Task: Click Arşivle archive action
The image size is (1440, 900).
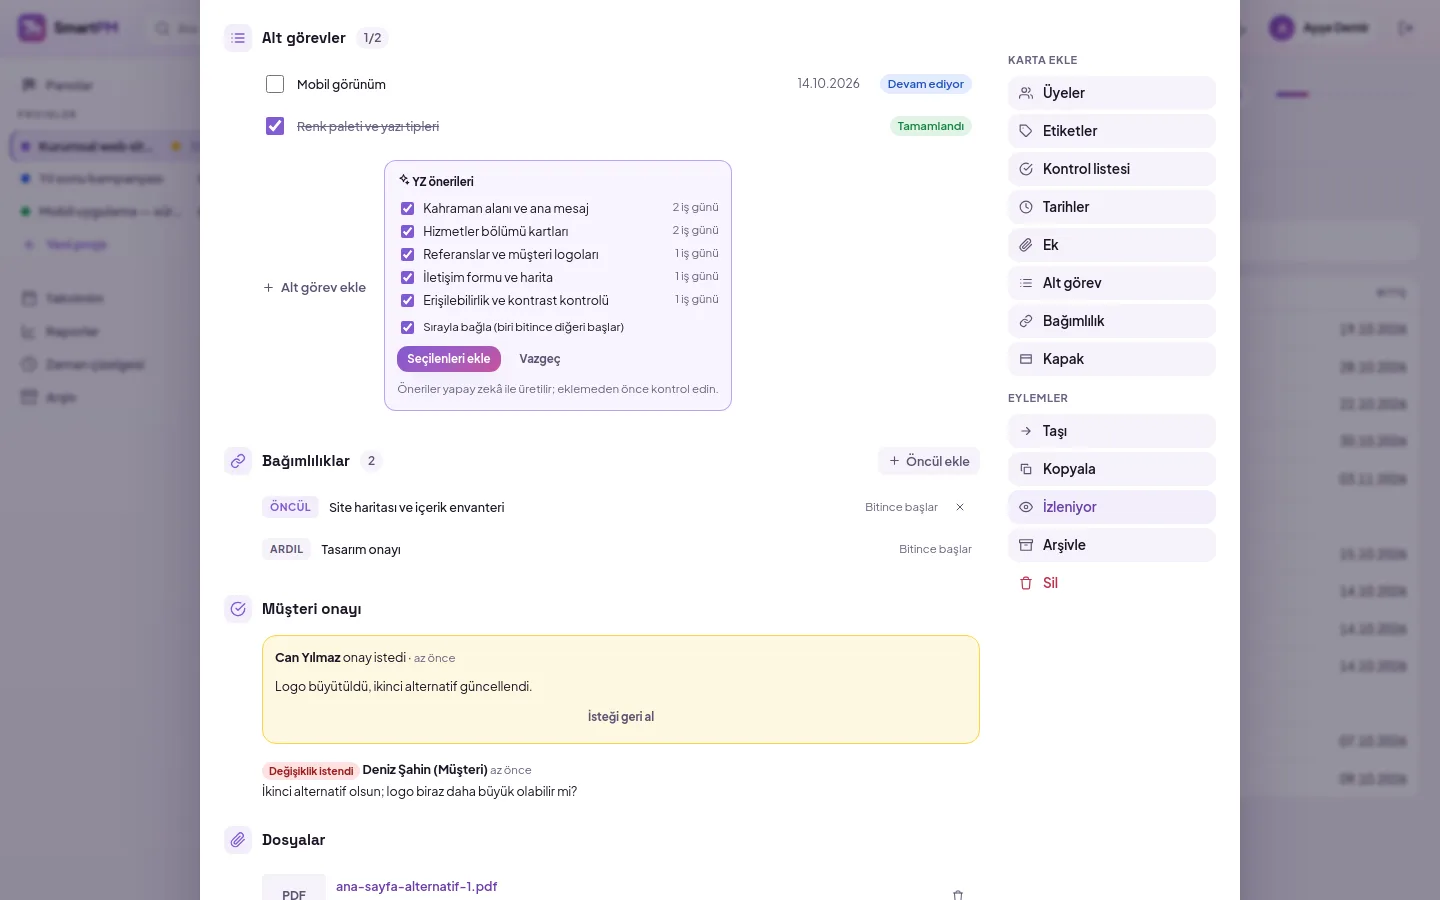Action: click(x=1112, y=545)
